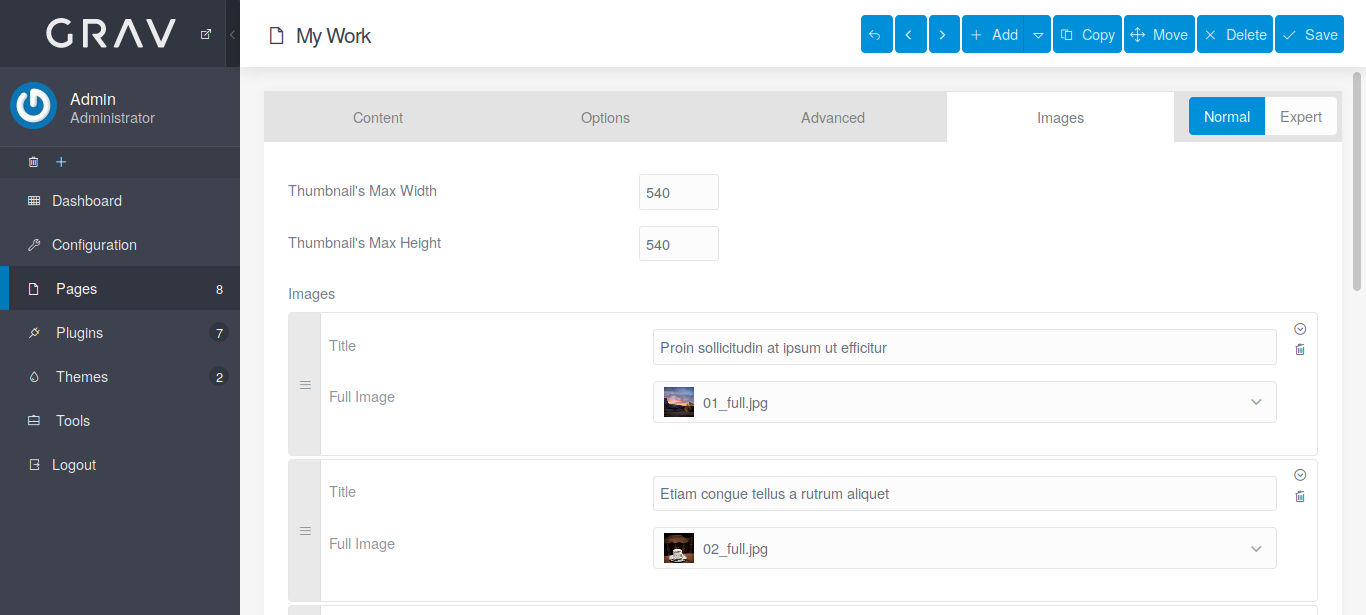Click the 'My Work' page title

(334, 36)
